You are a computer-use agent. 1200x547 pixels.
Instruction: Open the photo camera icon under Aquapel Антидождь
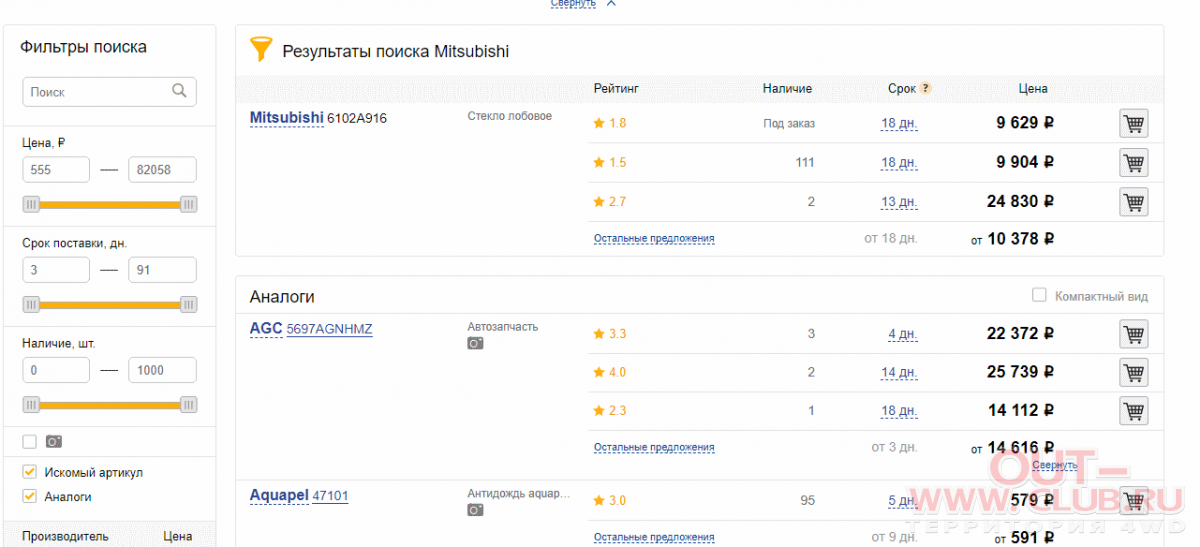coord(475,510)
